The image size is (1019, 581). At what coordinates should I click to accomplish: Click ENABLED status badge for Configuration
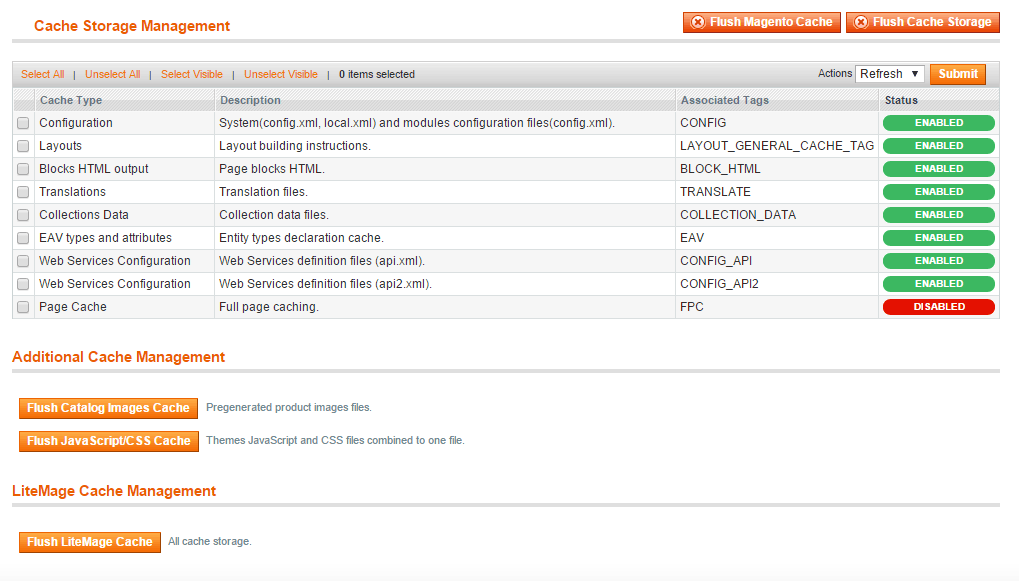[x=938, y=123]
